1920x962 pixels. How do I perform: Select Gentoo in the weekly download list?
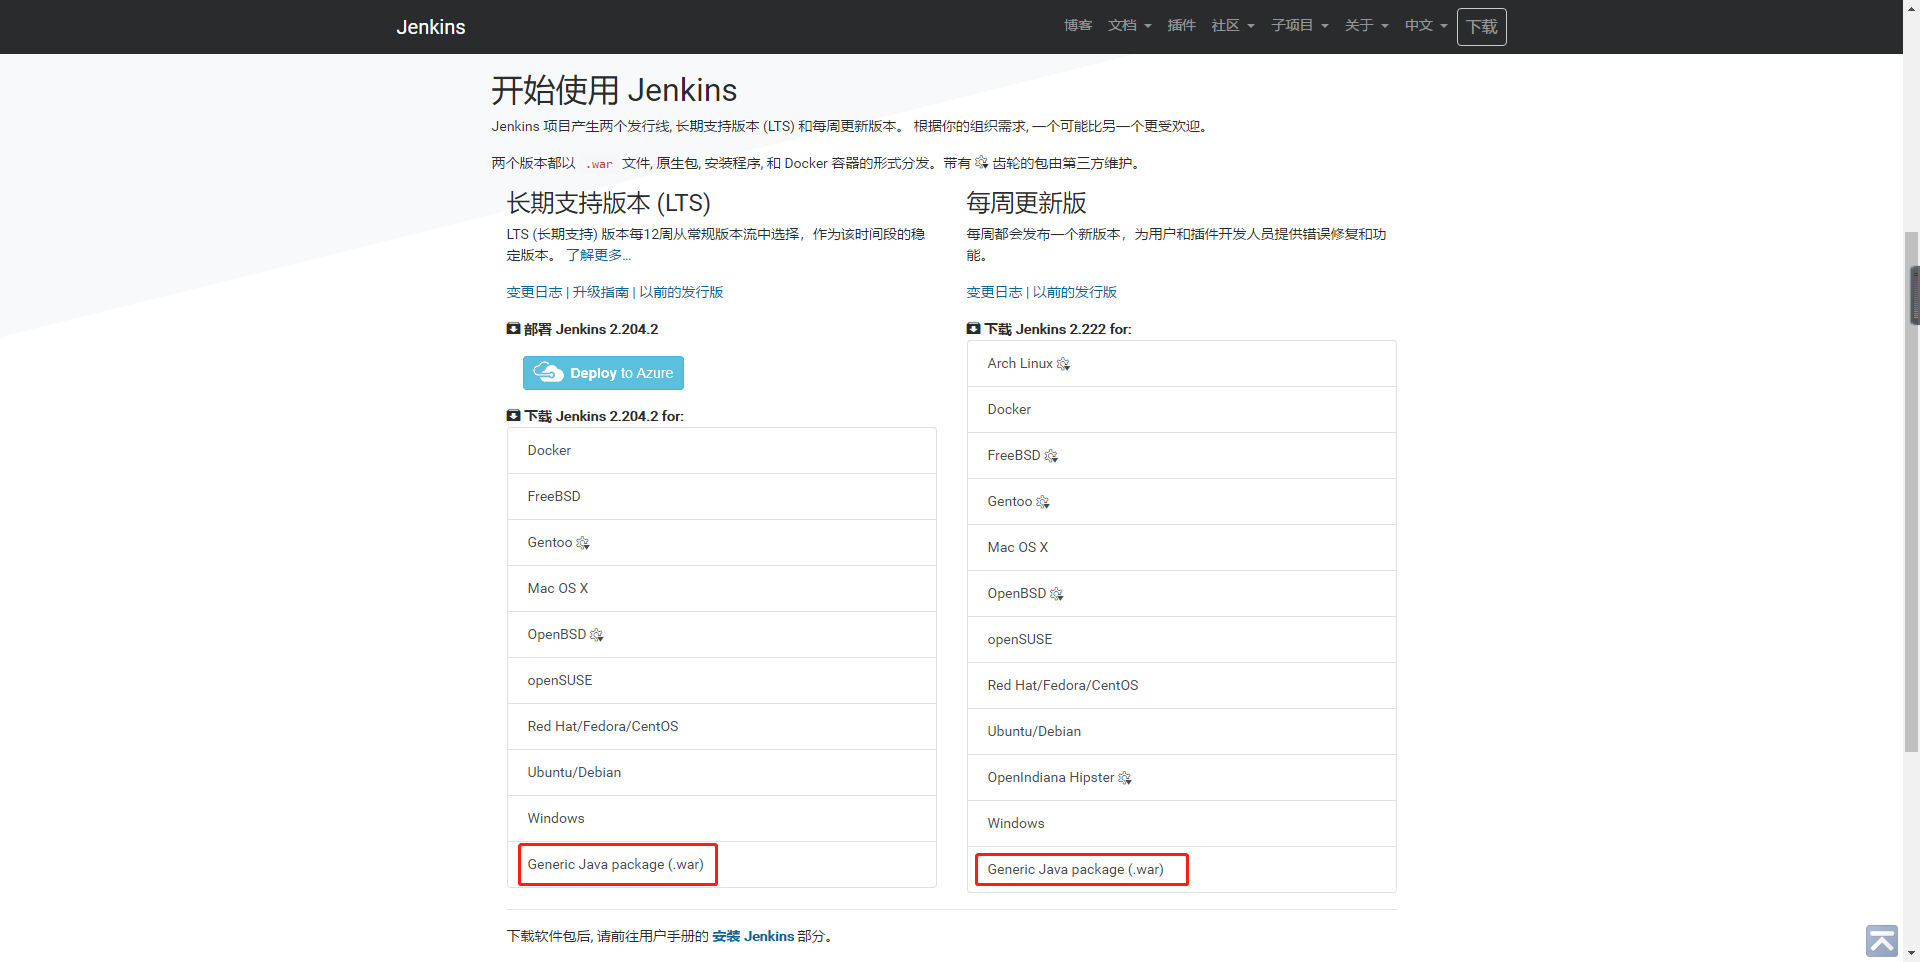1181,502
